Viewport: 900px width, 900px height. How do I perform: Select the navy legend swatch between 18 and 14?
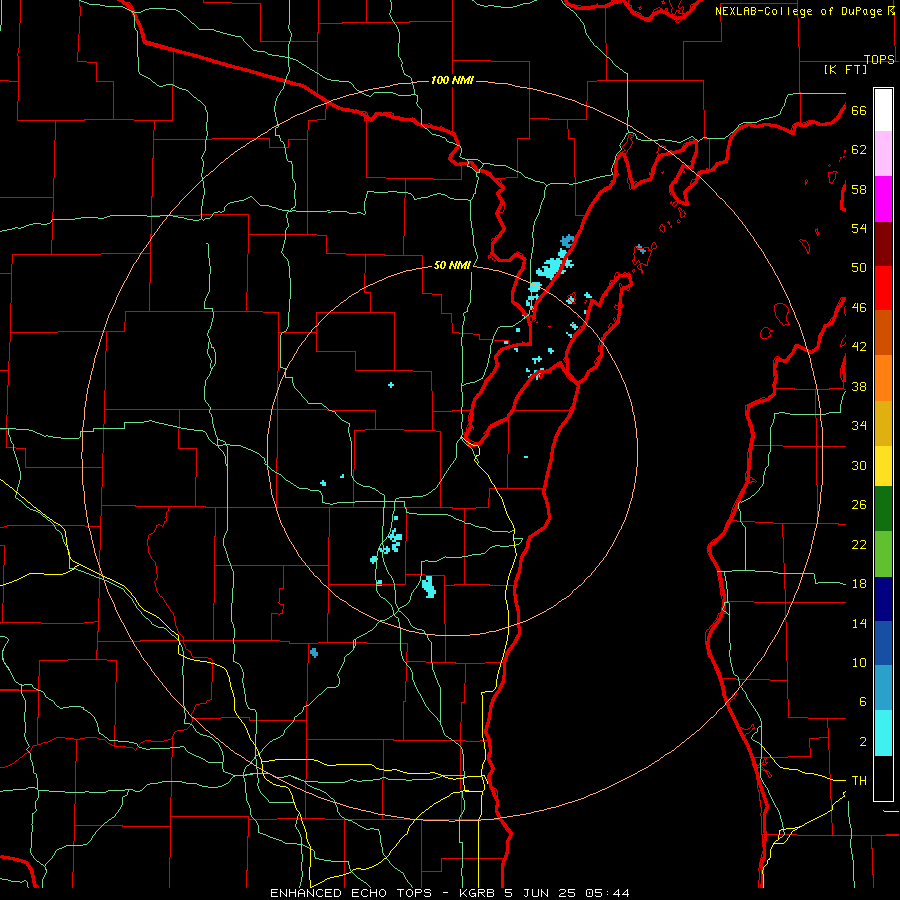pos(883,599)
